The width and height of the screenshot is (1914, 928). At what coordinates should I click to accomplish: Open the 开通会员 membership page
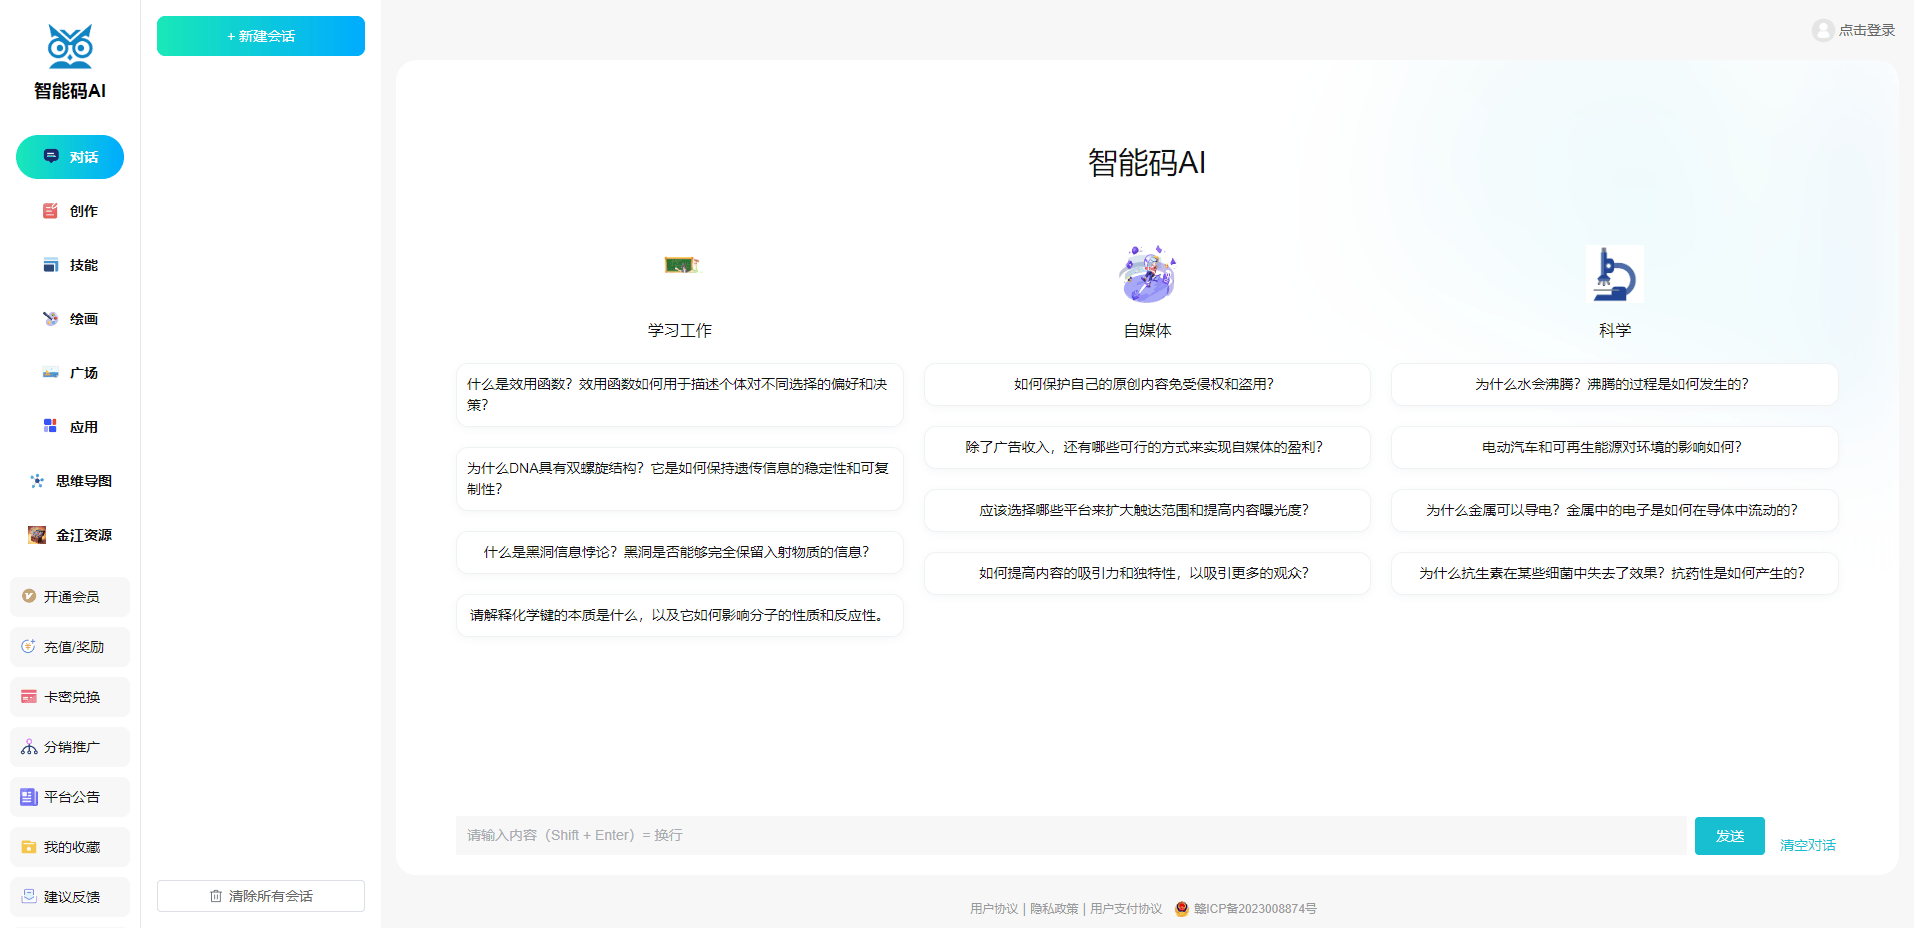tap(69, 596)
